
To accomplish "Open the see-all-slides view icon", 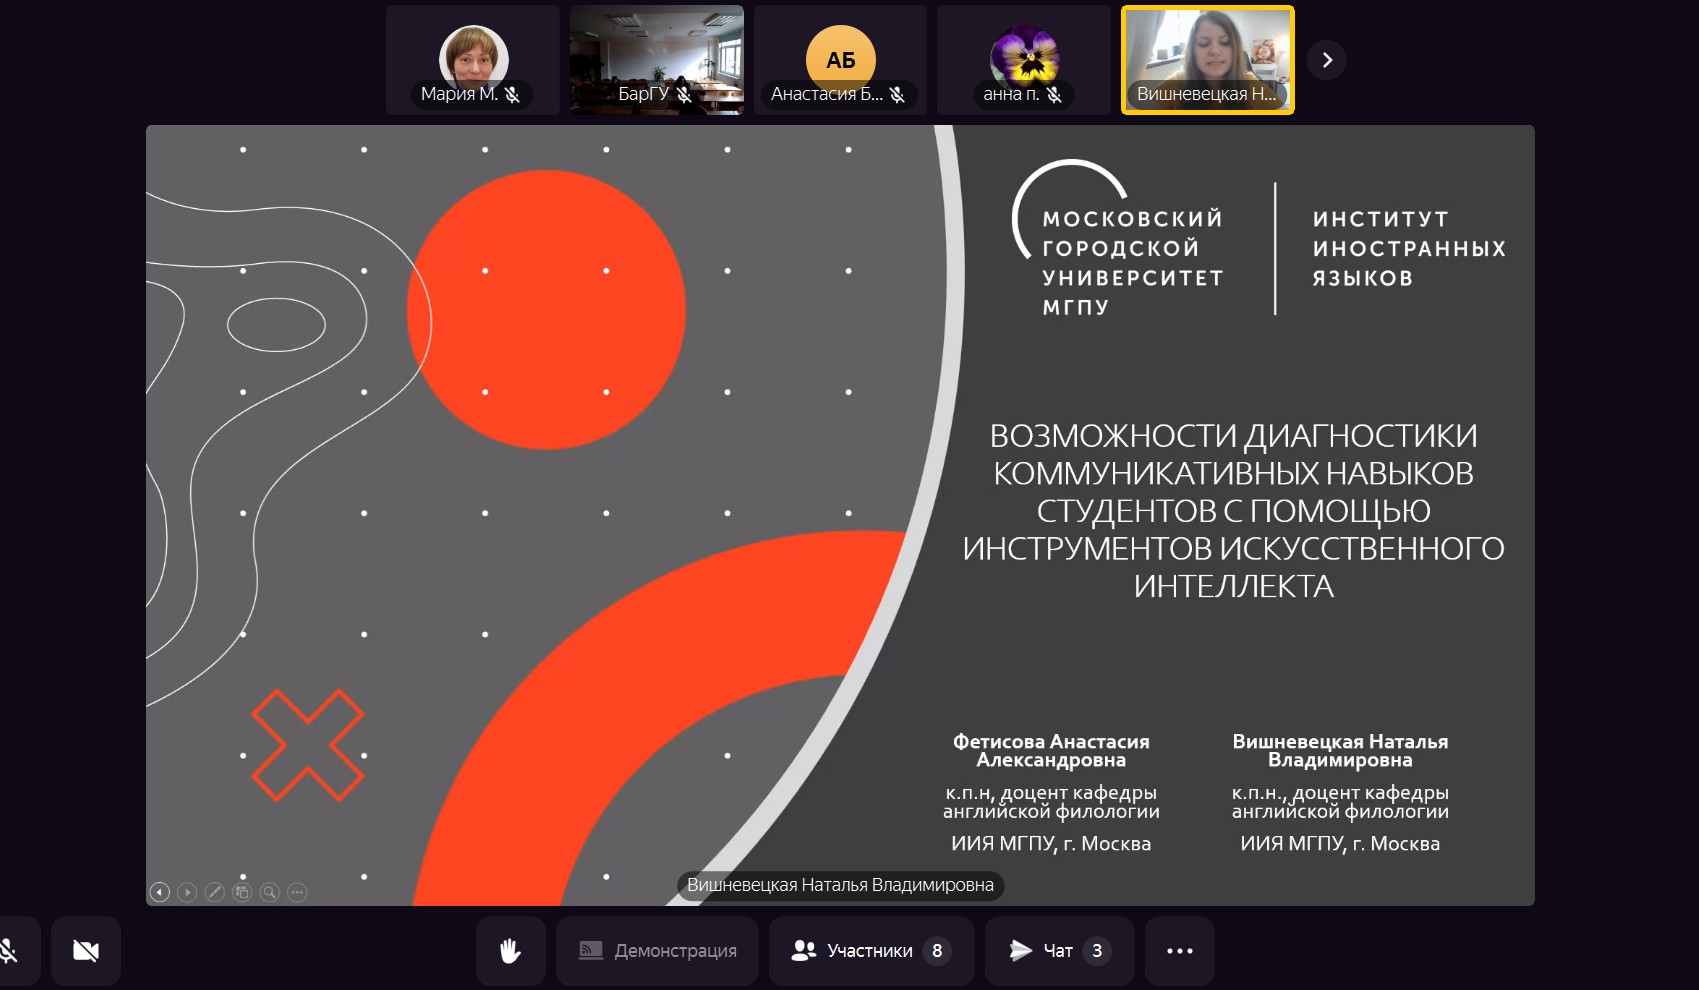I will click(x=242, y=892).
